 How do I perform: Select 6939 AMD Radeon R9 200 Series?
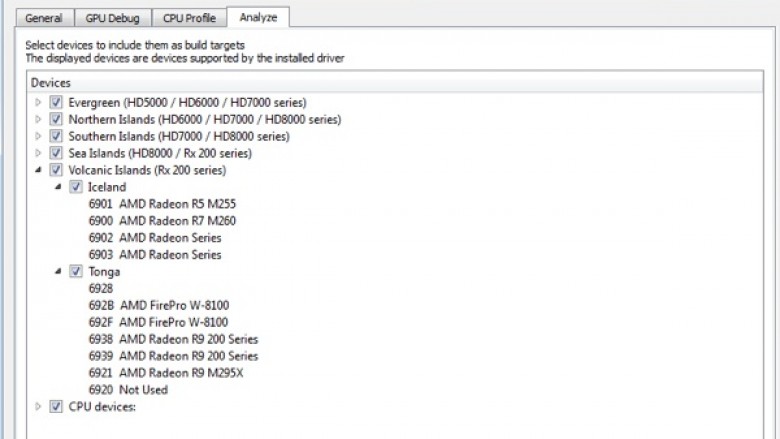pos(173,356)
